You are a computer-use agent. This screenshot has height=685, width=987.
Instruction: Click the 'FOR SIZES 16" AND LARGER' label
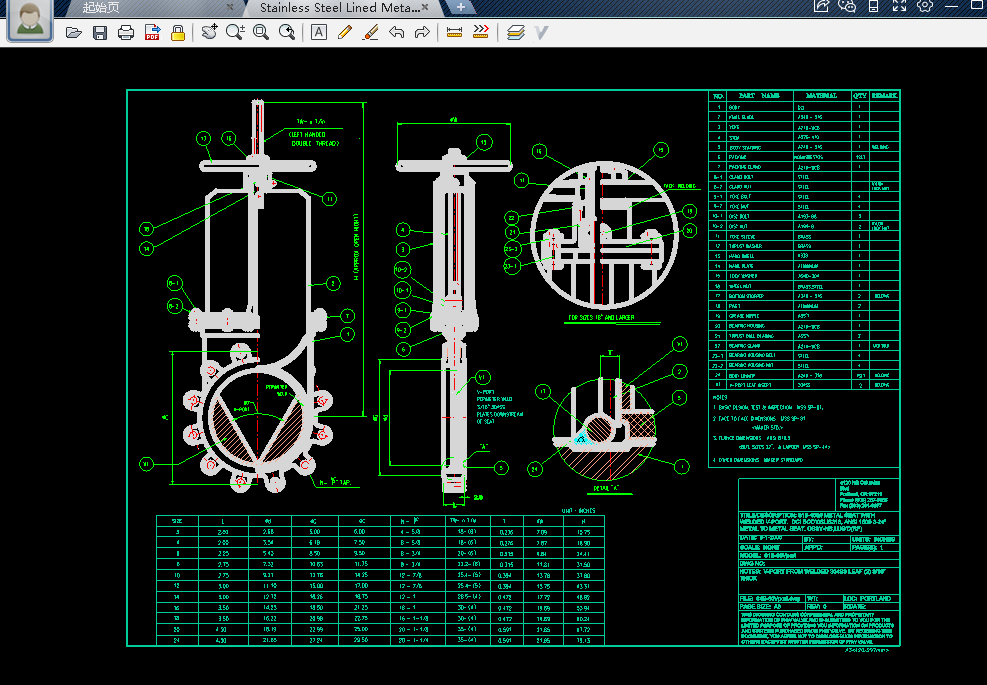click(x=601, y=318)
